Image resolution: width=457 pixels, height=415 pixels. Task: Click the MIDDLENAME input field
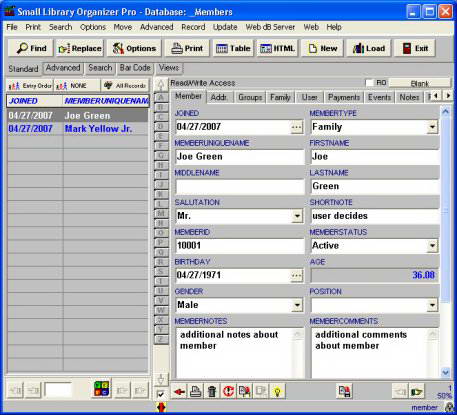[x=240, y=186]
